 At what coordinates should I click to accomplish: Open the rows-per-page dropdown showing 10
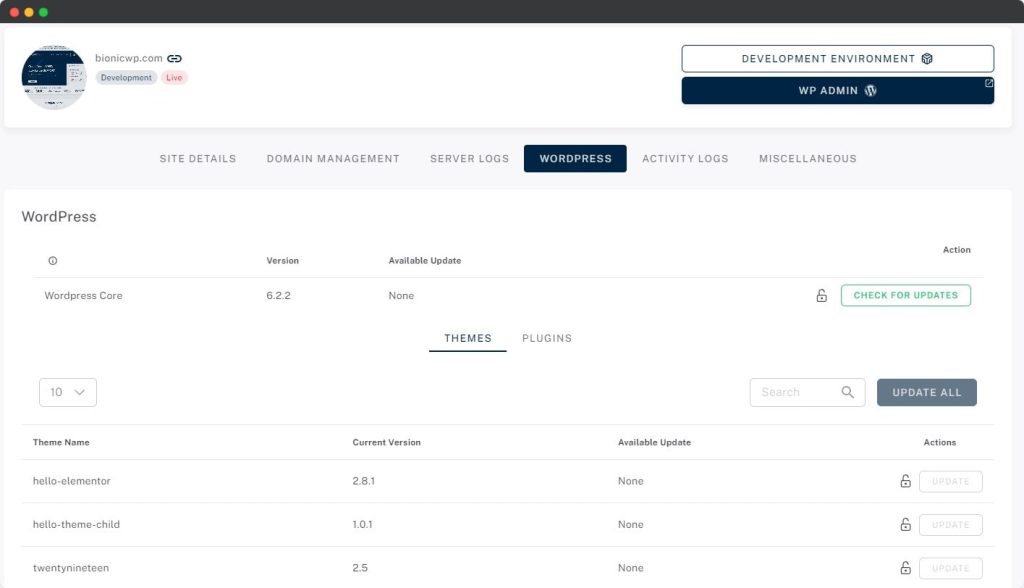[68, 392]
